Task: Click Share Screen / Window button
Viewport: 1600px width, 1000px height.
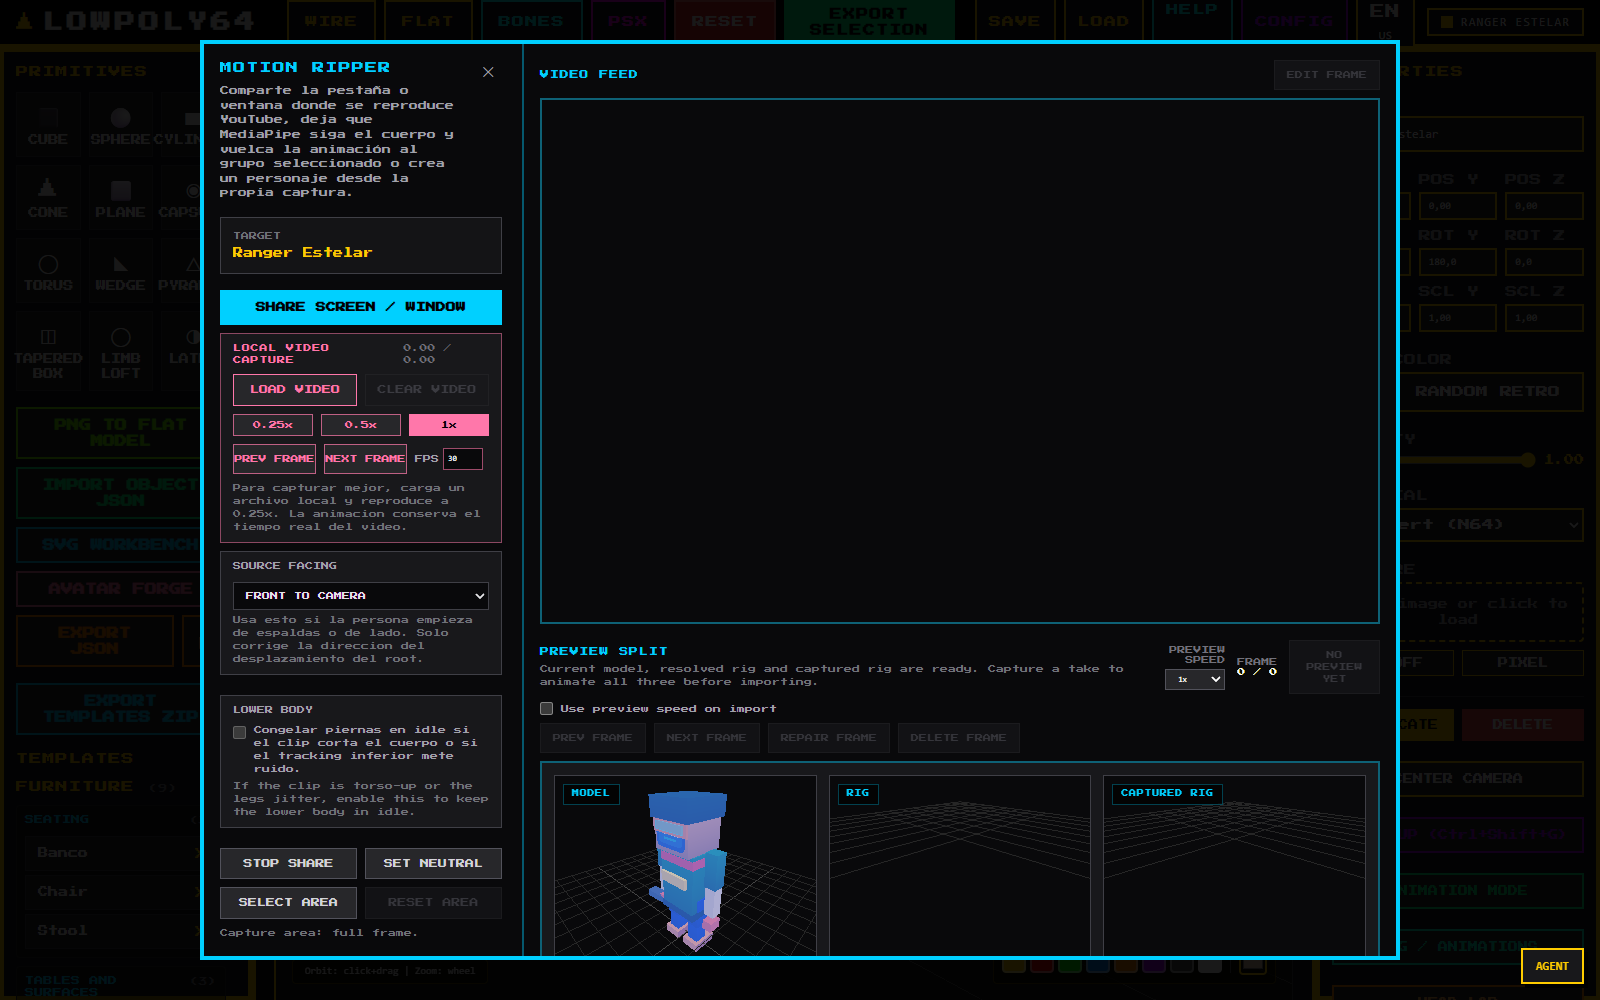Action: coord(360,307)
